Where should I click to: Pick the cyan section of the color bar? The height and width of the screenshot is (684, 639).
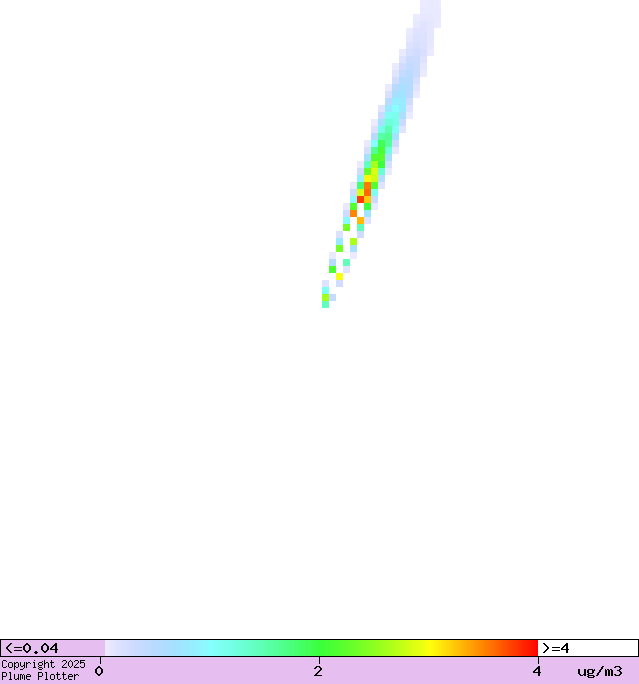pos(210,648)
